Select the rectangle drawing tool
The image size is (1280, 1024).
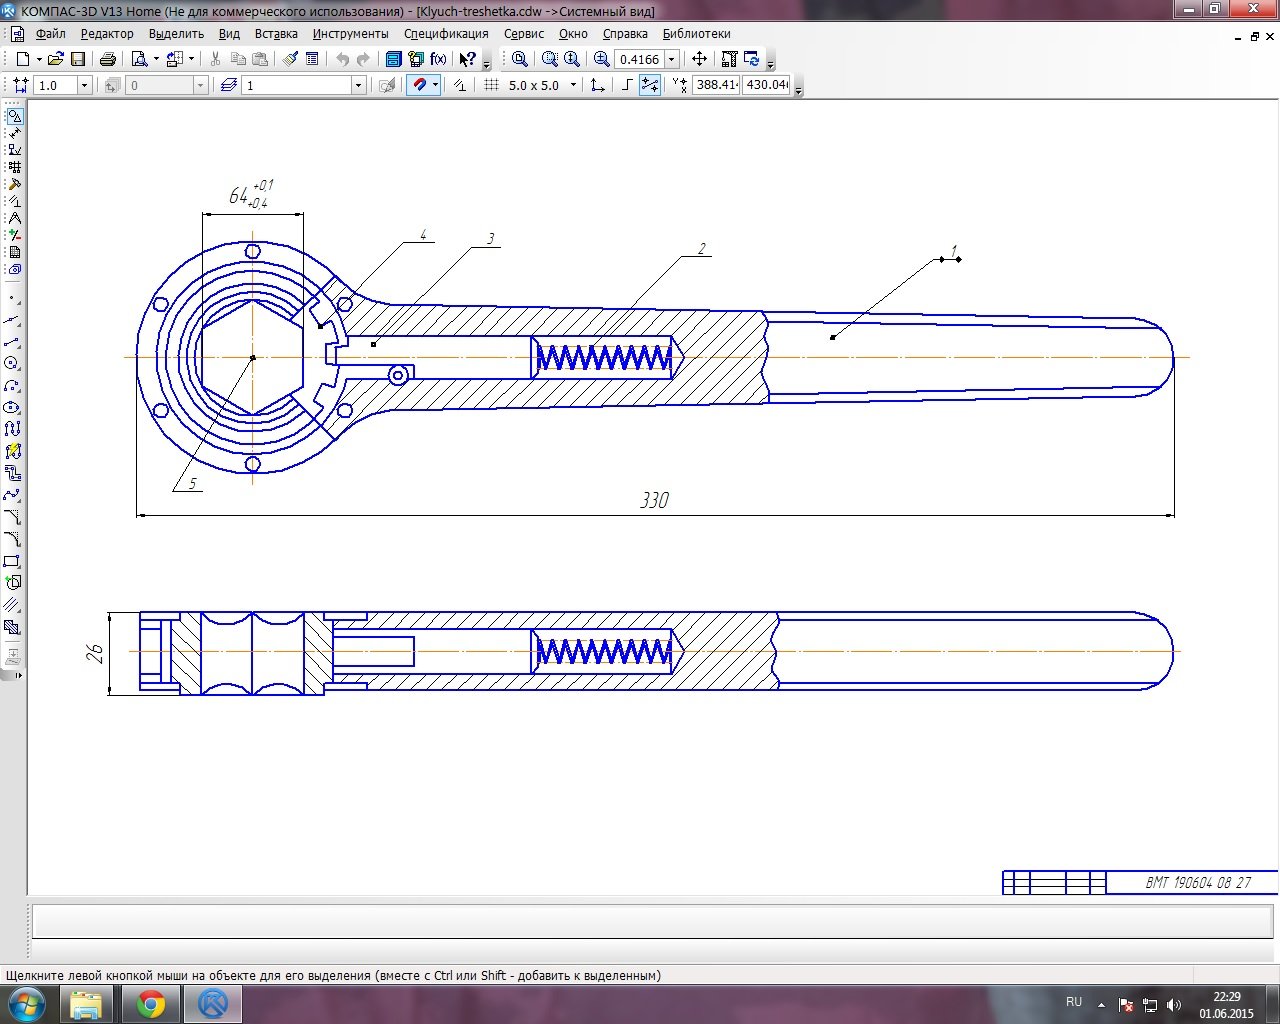12,561
